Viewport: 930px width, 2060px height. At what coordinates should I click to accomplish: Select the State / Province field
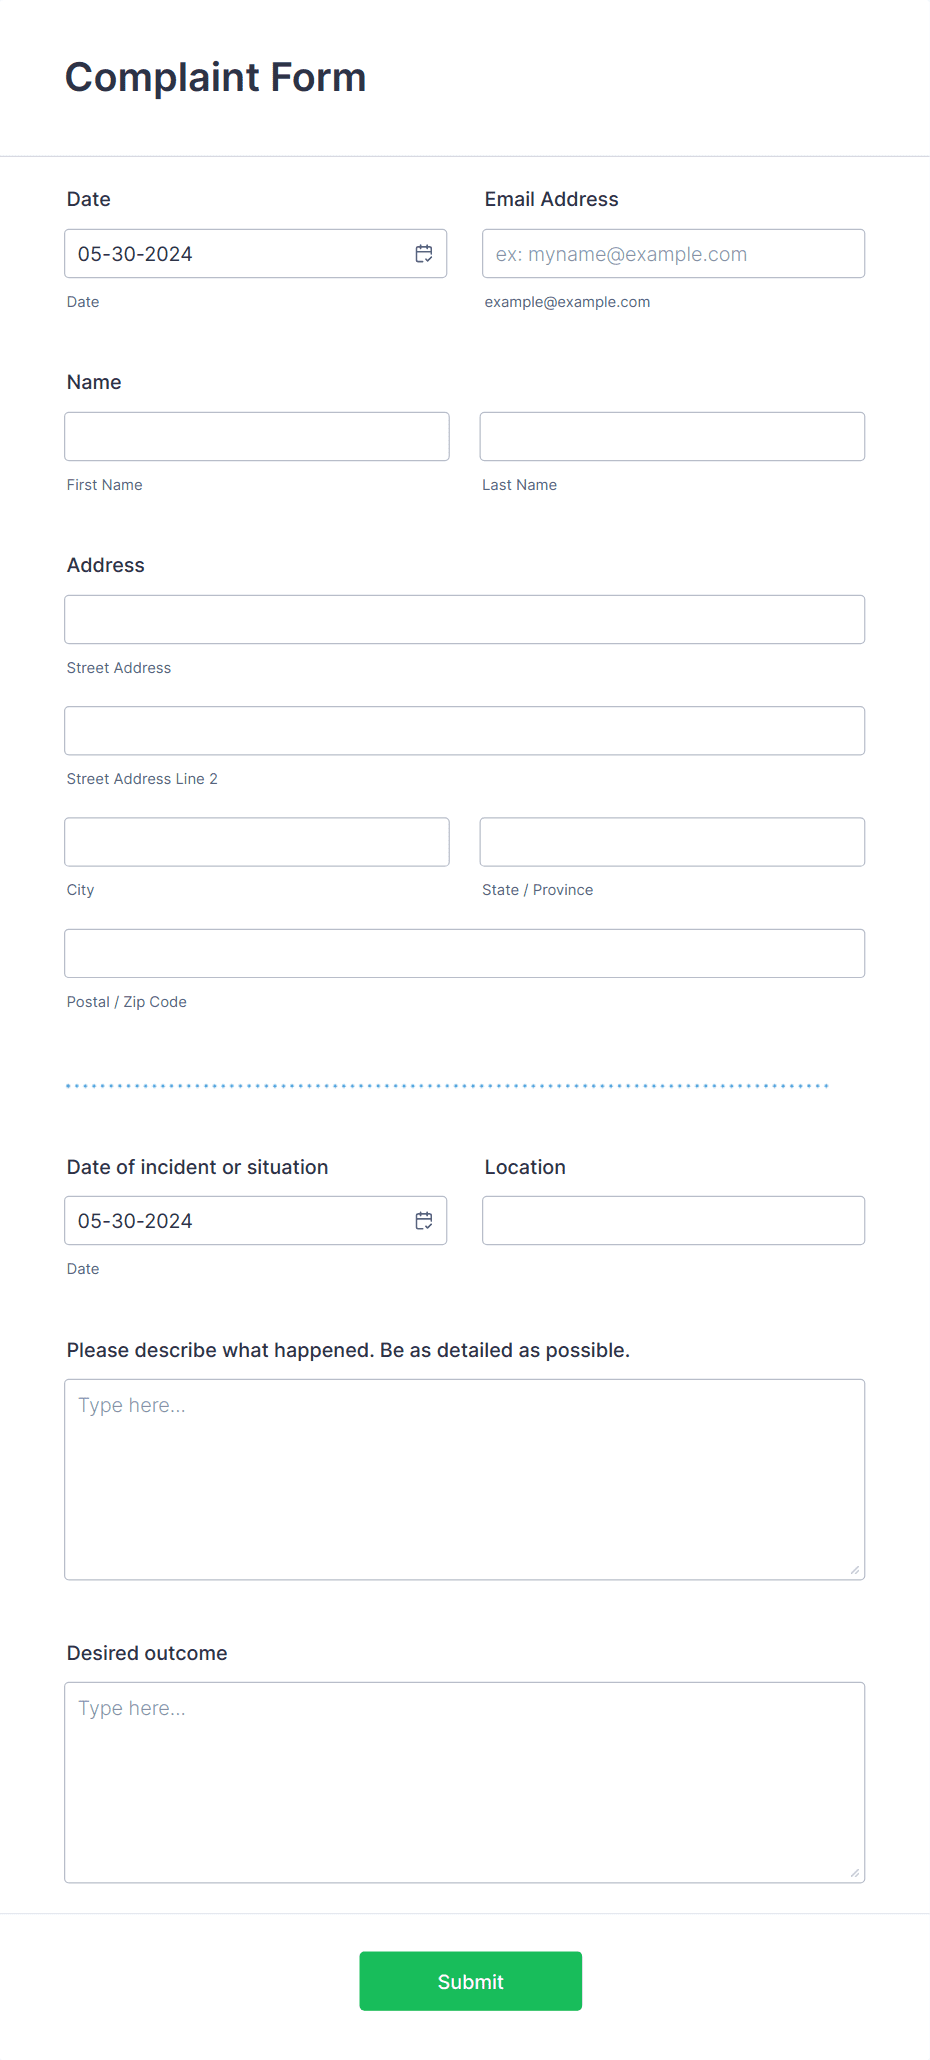pyautogui.click(x=672, y=842)
